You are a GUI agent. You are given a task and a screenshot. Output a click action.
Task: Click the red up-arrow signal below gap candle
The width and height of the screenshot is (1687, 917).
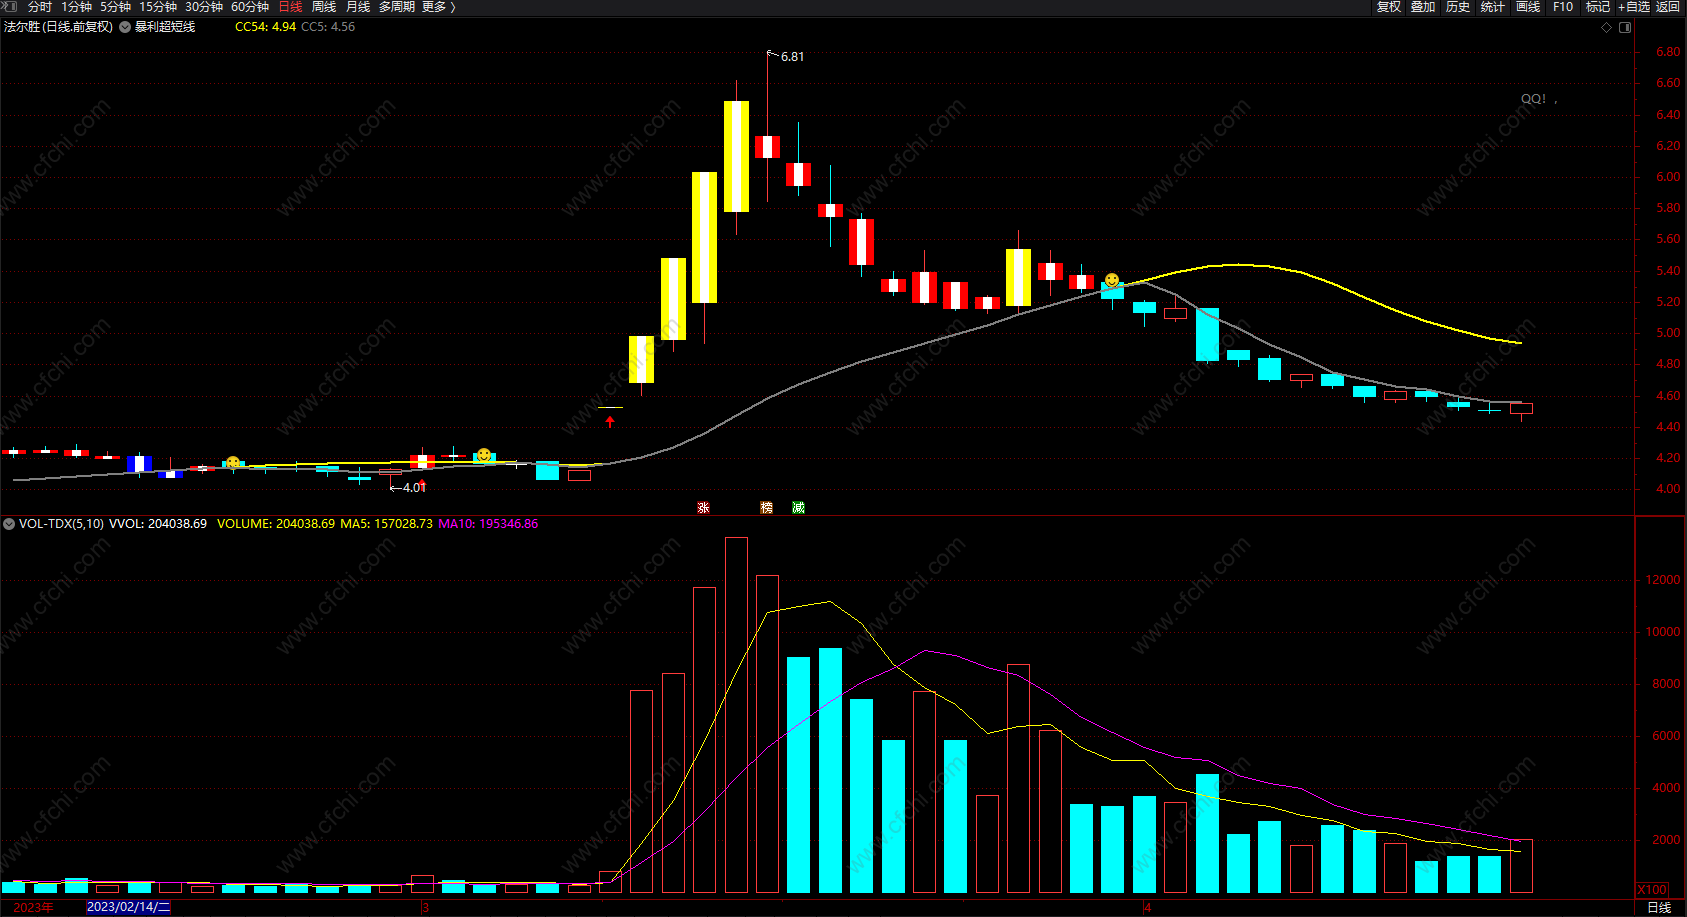pyautogui.click(x=610, y=422)
